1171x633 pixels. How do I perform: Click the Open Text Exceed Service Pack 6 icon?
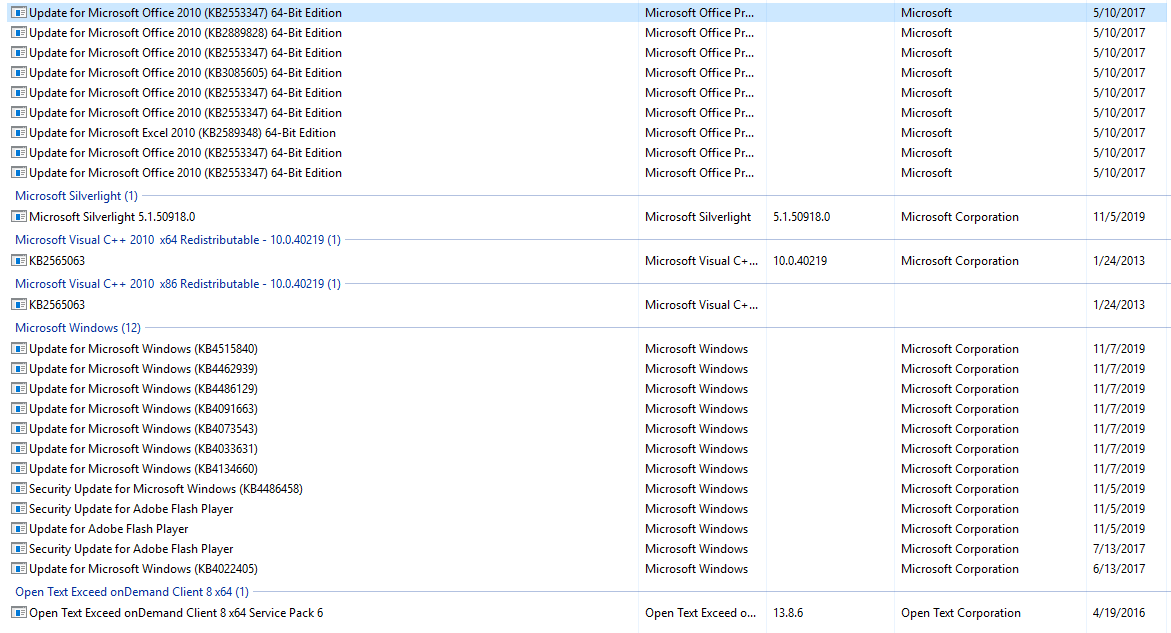point(19,613)
